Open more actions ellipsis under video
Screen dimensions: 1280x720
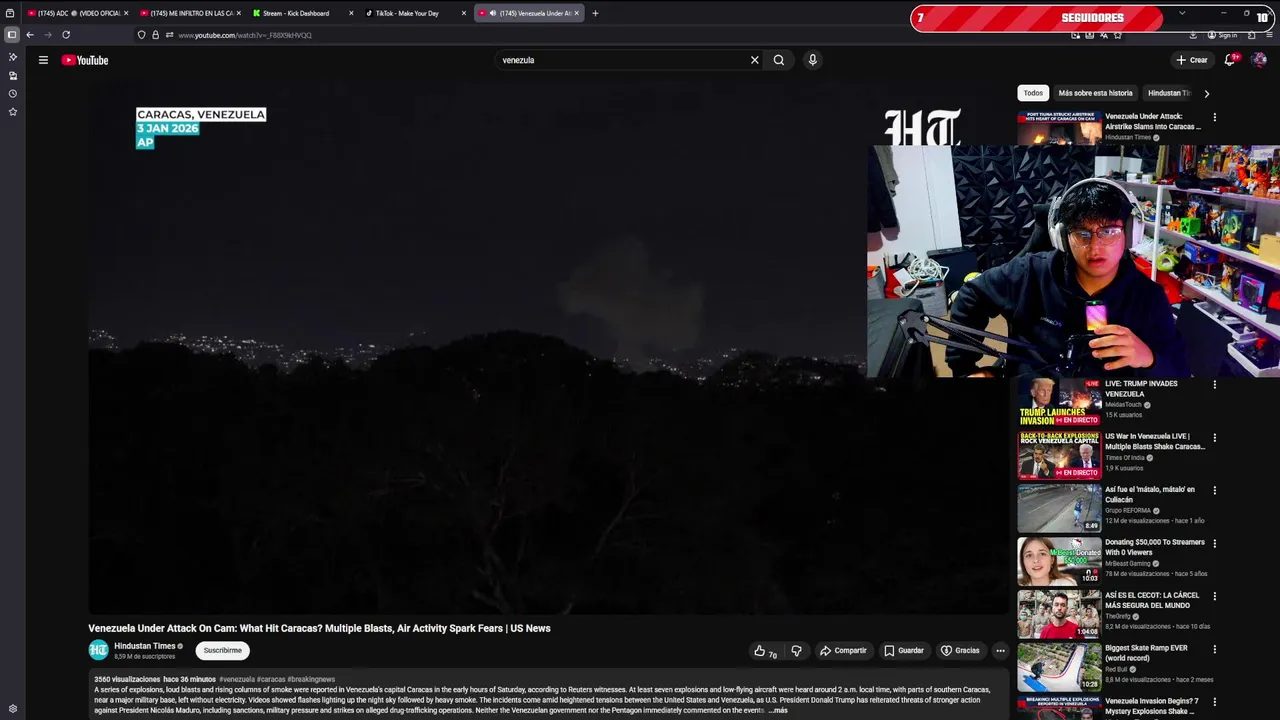[1000, 651]
